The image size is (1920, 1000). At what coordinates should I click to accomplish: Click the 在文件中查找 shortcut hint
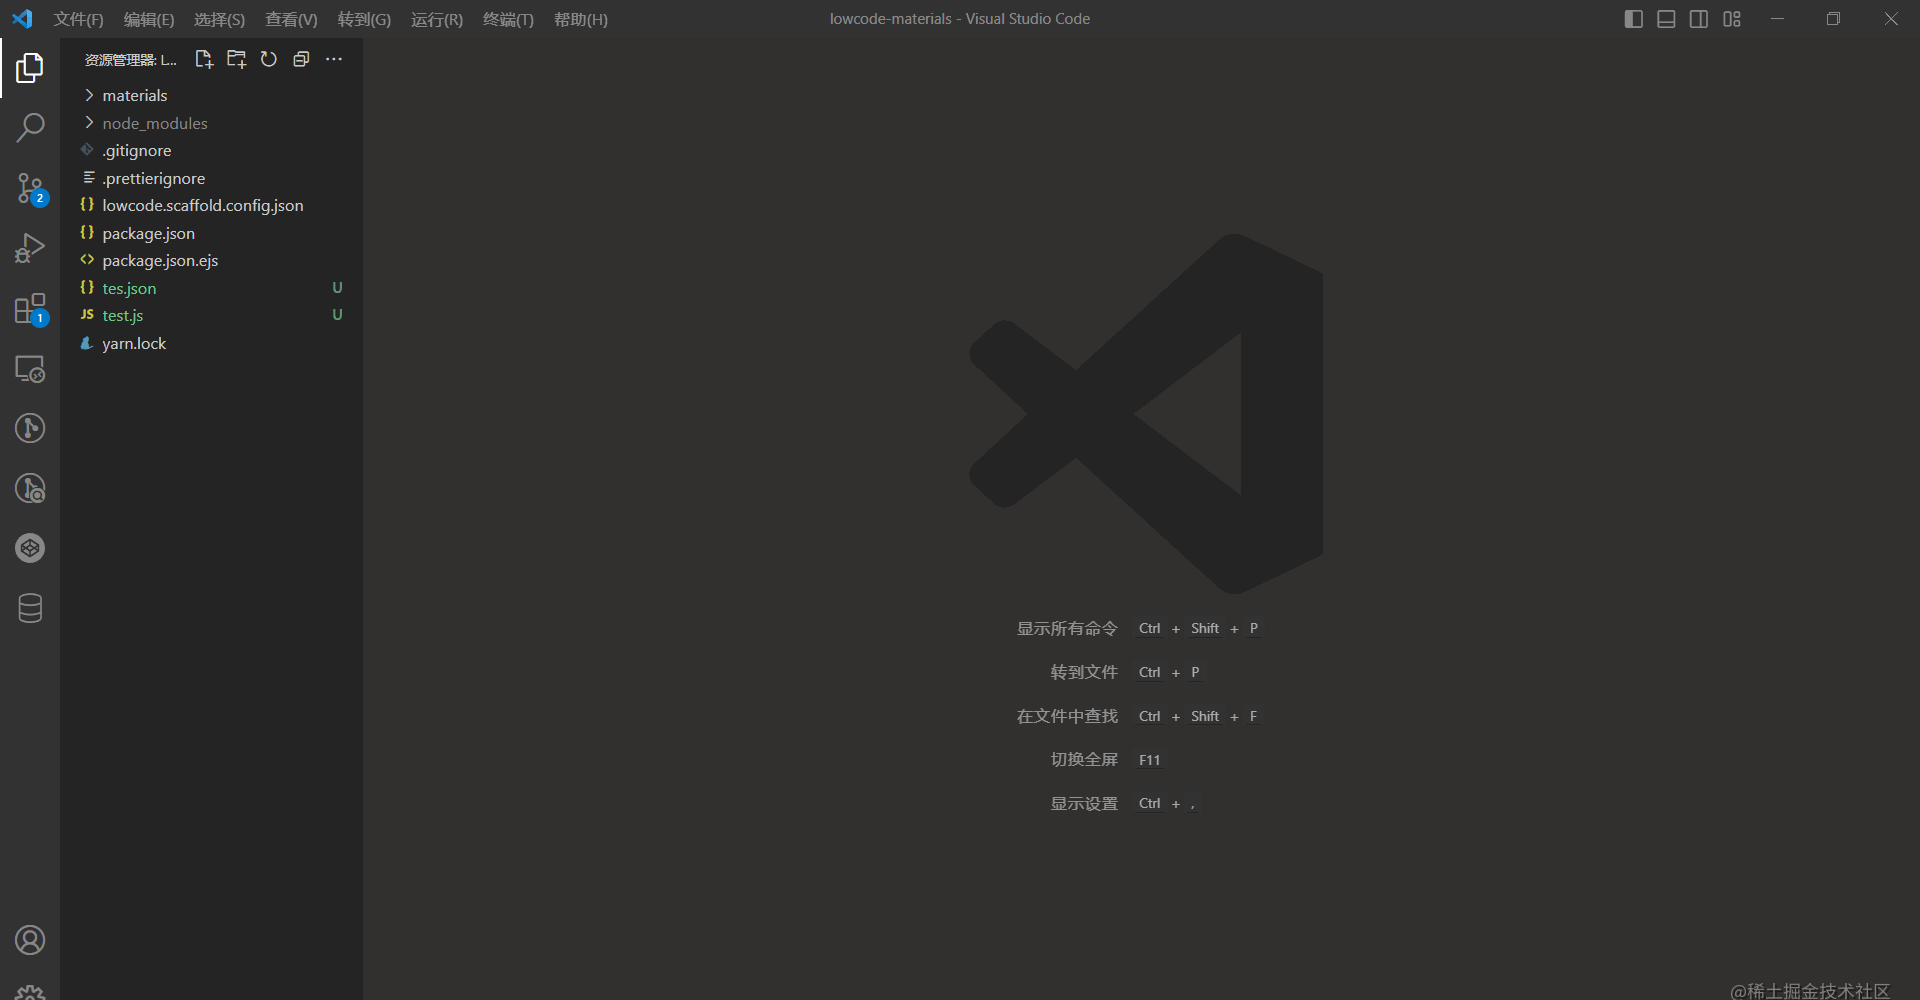coord(1067,716)
